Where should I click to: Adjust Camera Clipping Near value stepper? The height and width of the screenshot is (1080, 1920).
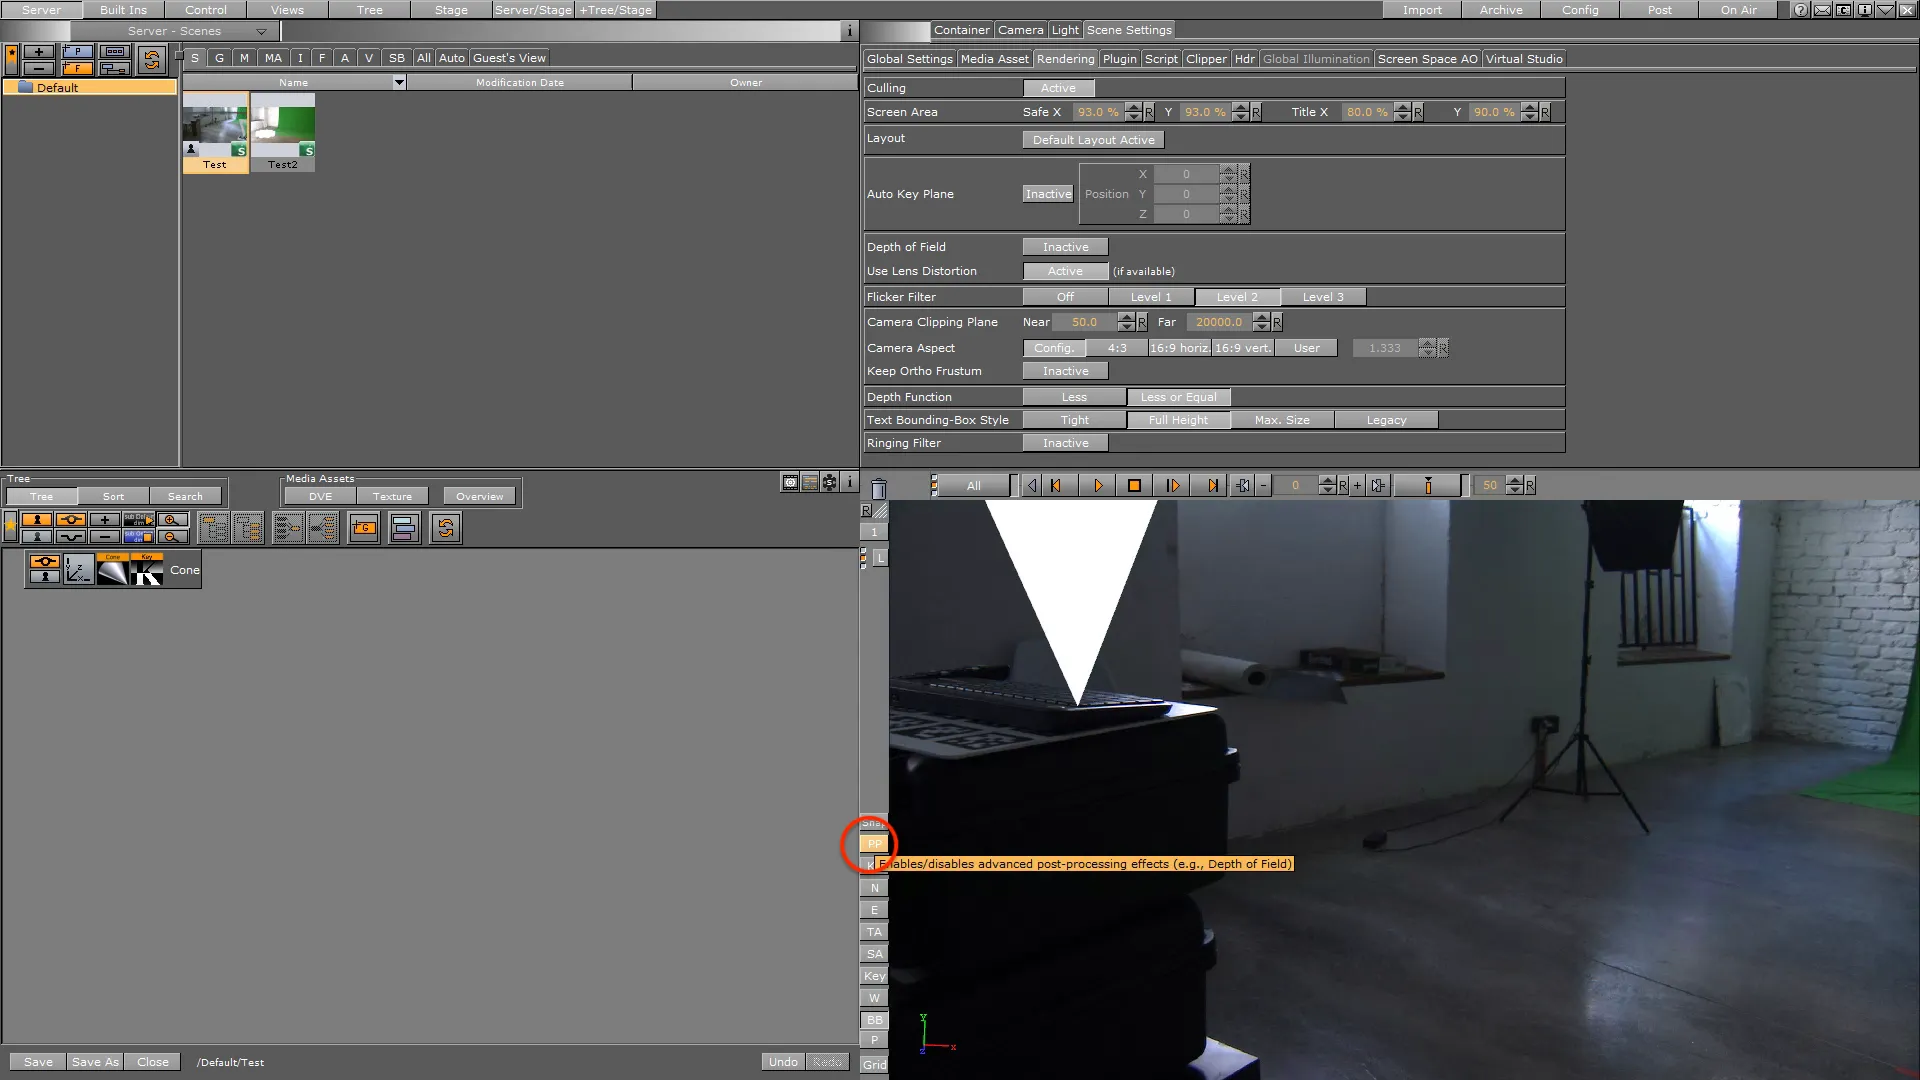(1126, 322)
